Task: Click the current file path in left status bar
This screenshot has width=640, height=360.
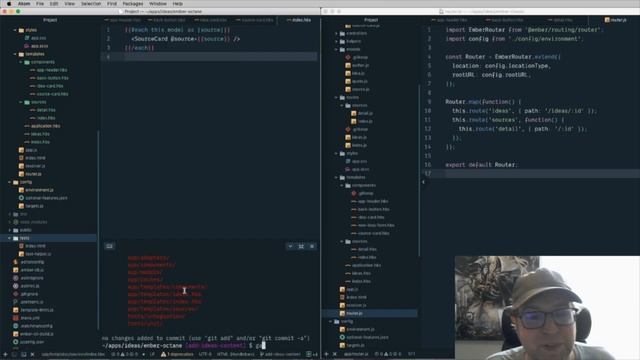Action: pyautogui.click(x=73, y=354)
